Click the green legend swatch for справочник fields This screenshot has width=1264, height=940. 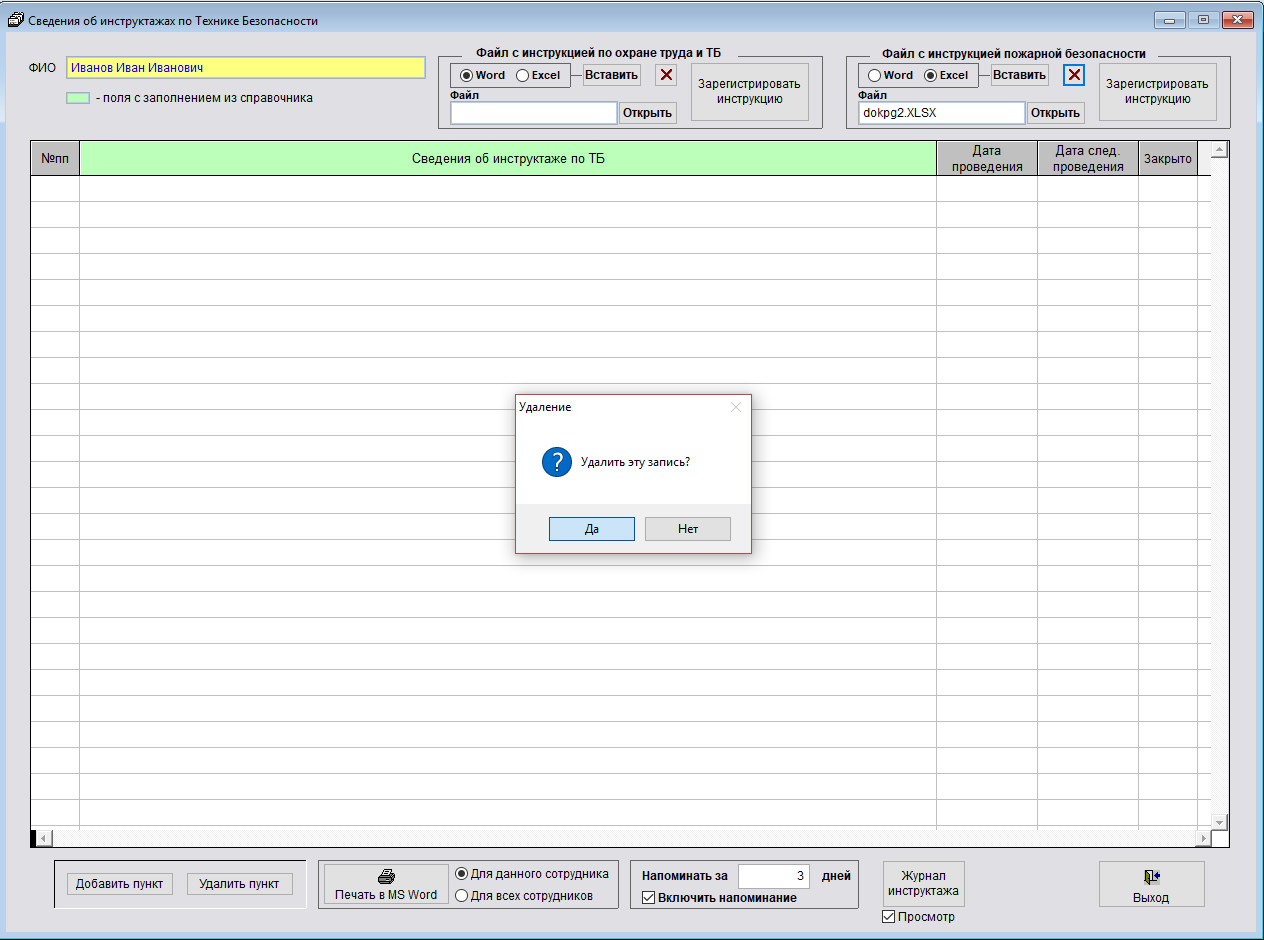pos(78,98)
